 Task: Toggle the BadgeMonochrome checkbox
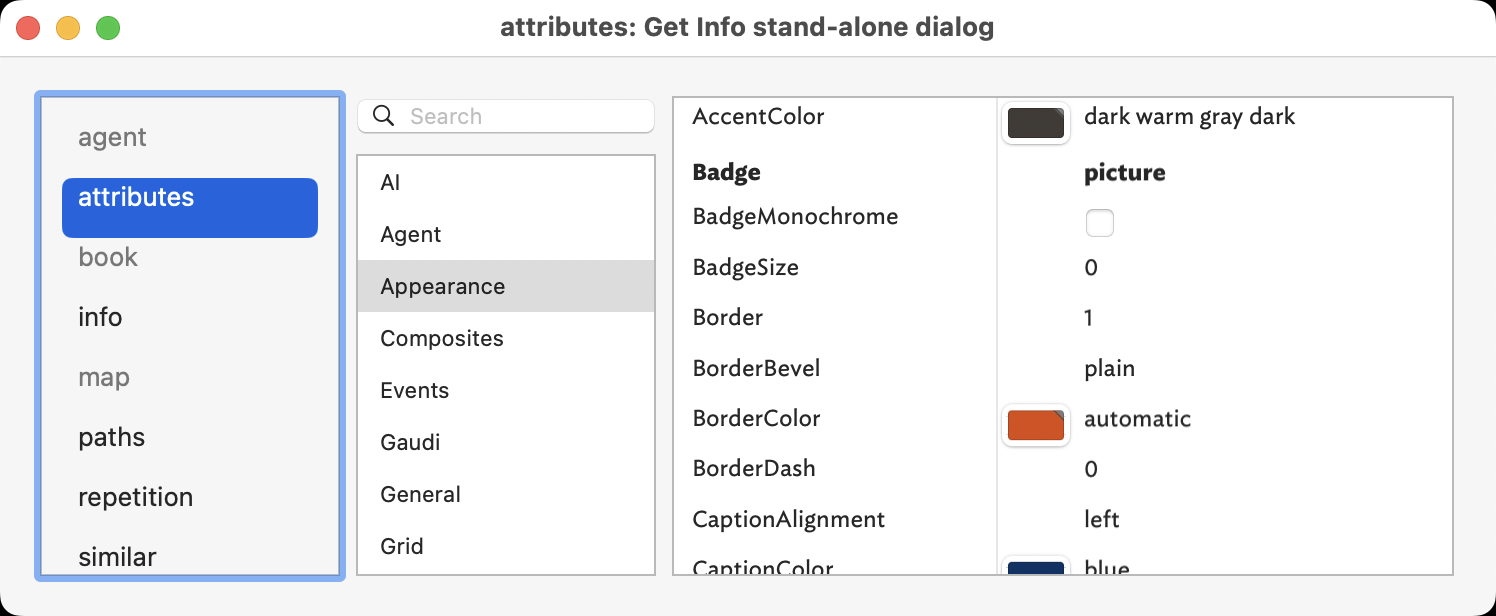[x=1100, y=222]
